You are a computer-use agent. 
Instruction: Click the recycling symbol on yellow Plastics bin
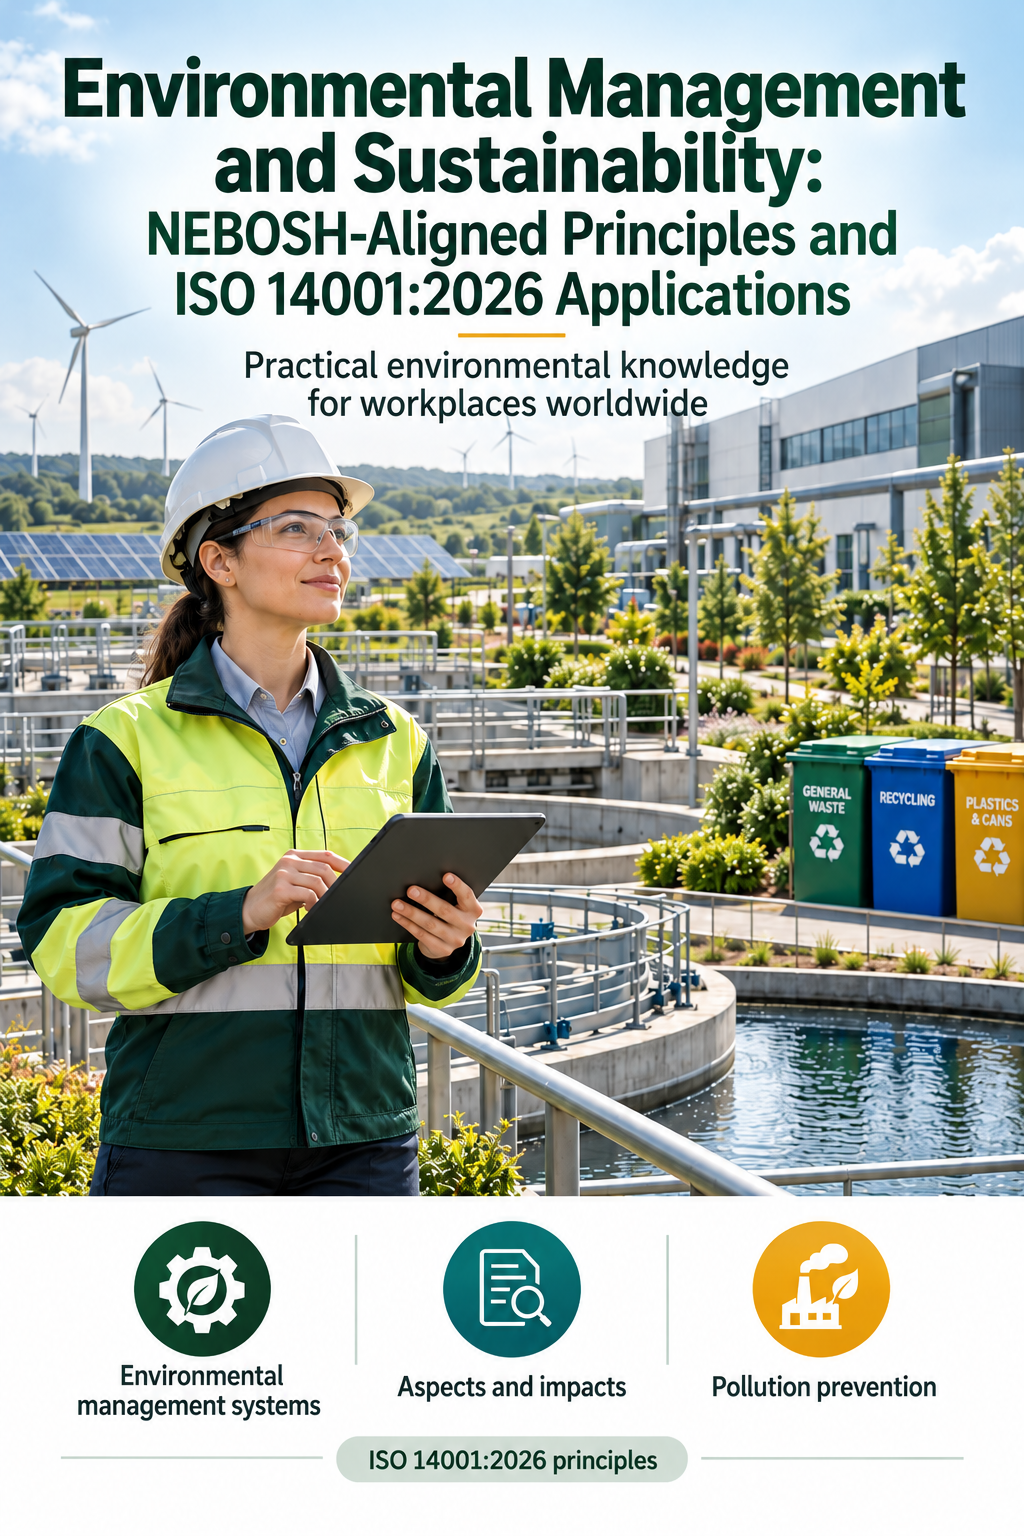click(991, 855)
